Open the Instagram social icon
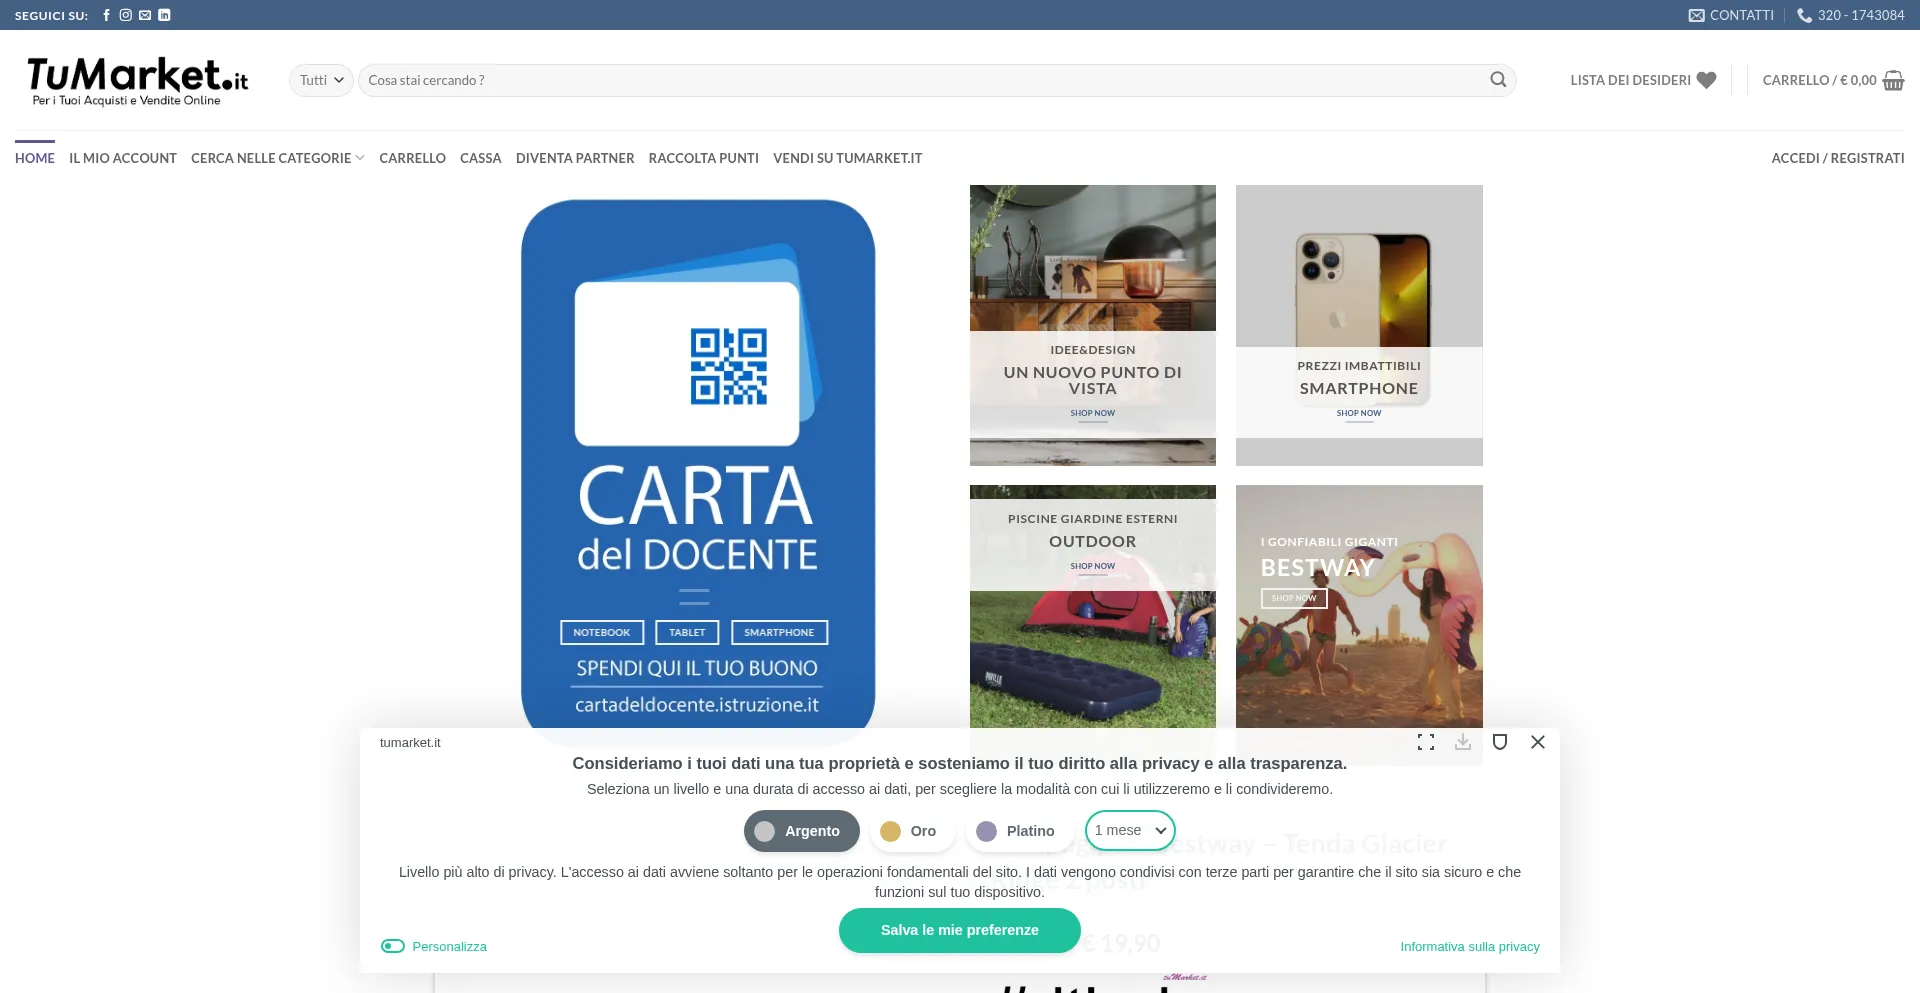 click(126, 15)
